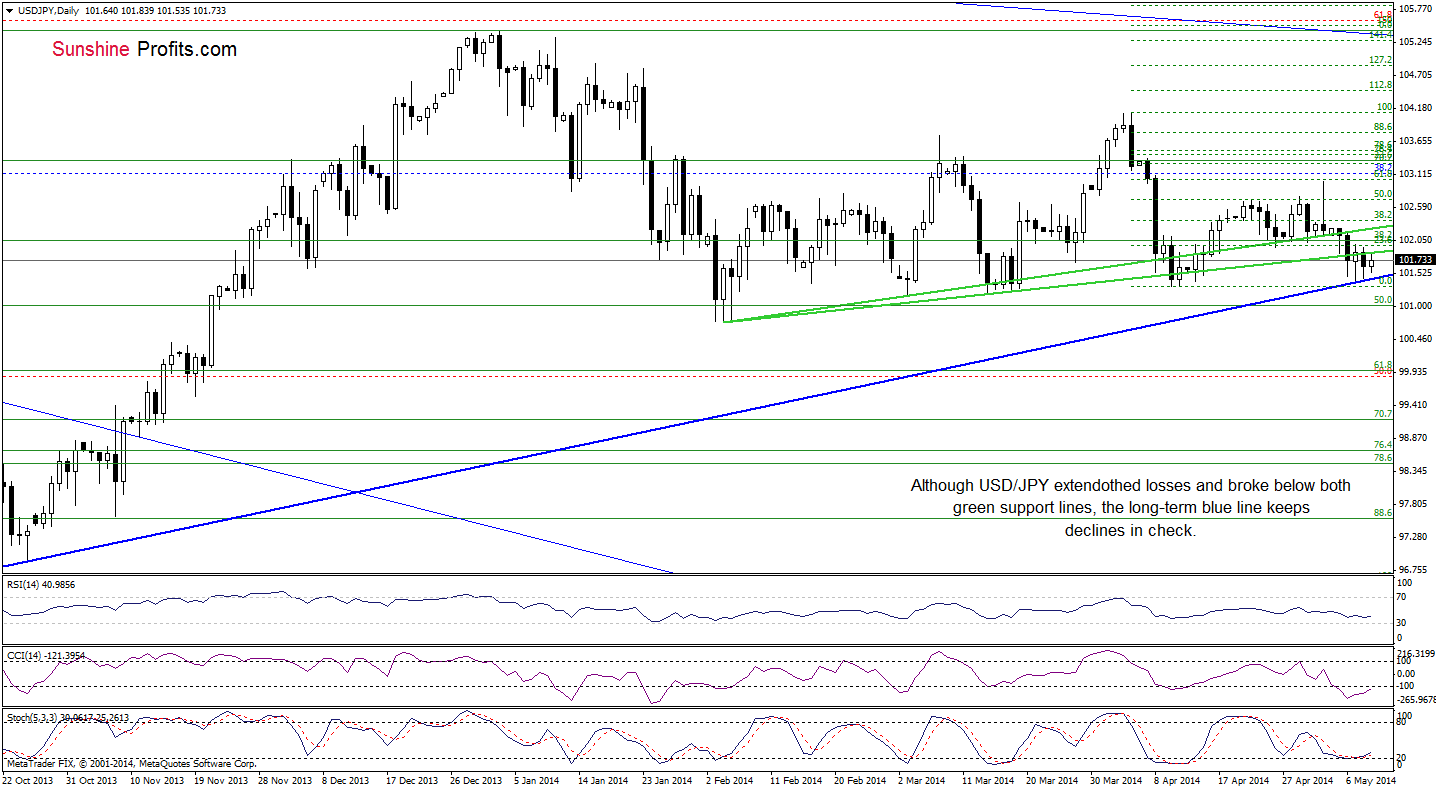
Task: Click the 100.460 price axis label
Action: [x=1415, y=339]
